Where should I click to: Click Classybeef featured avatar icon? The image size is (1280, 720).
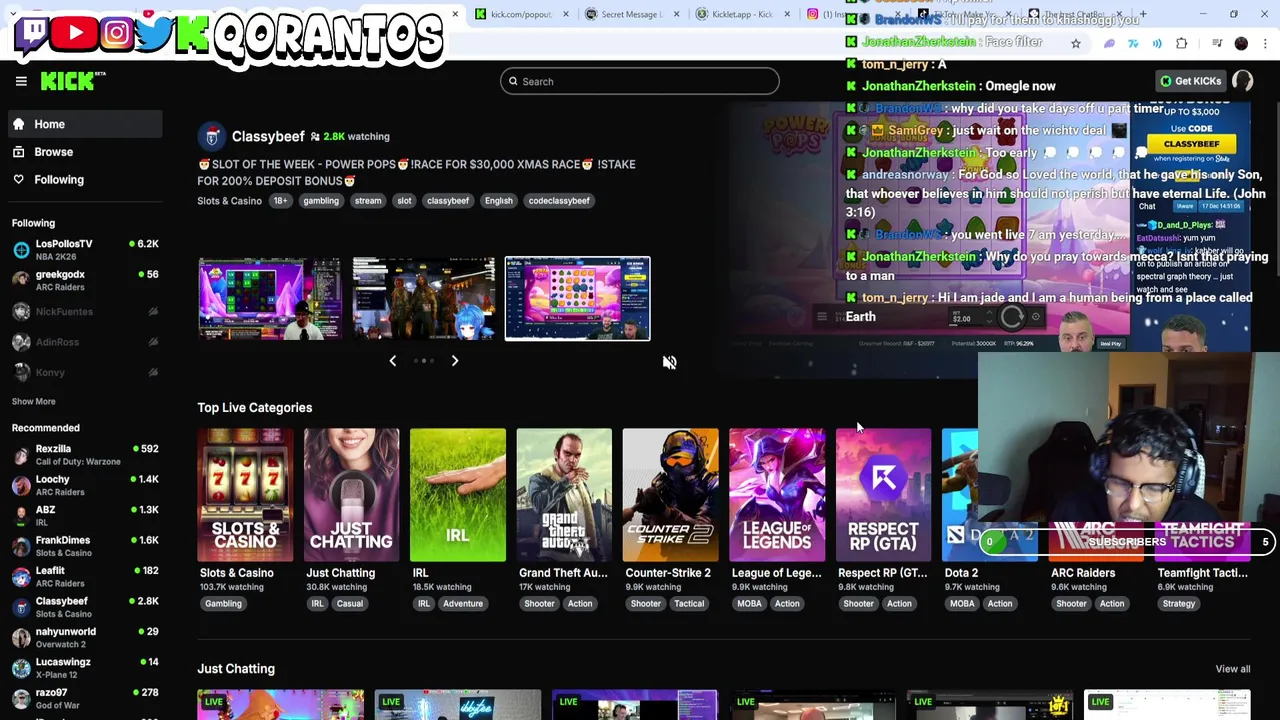[x=211, y=137]
